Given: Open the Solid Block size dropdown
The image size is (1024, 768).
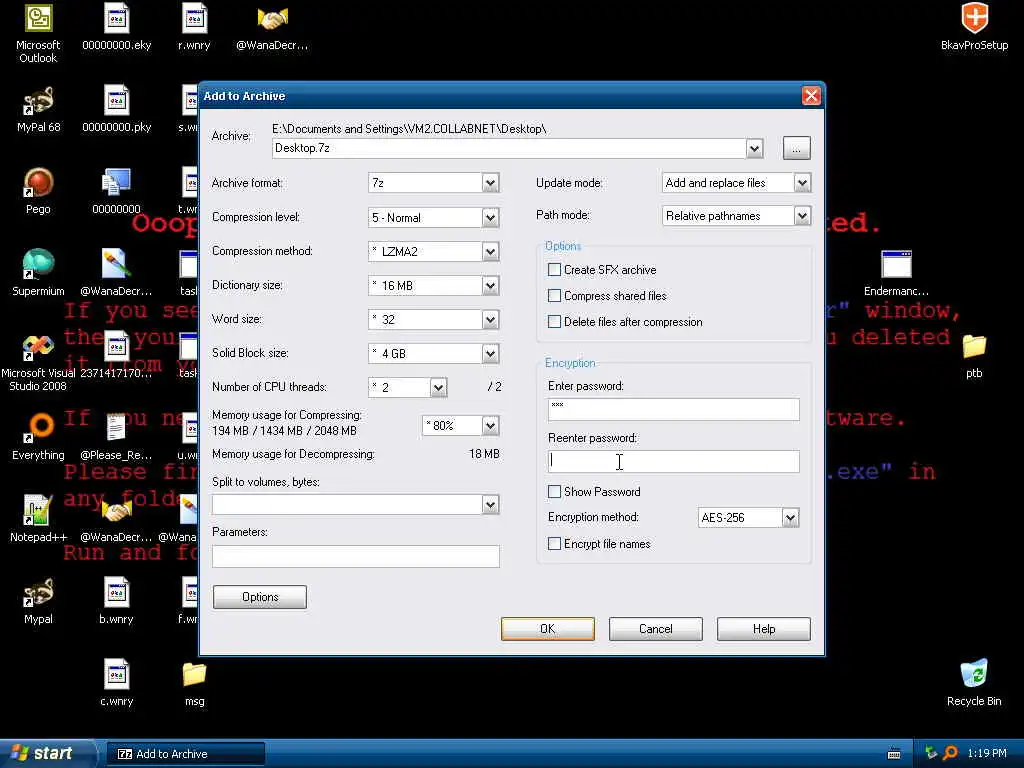Looking at the screenshot, I should click(x=490, y=353).
